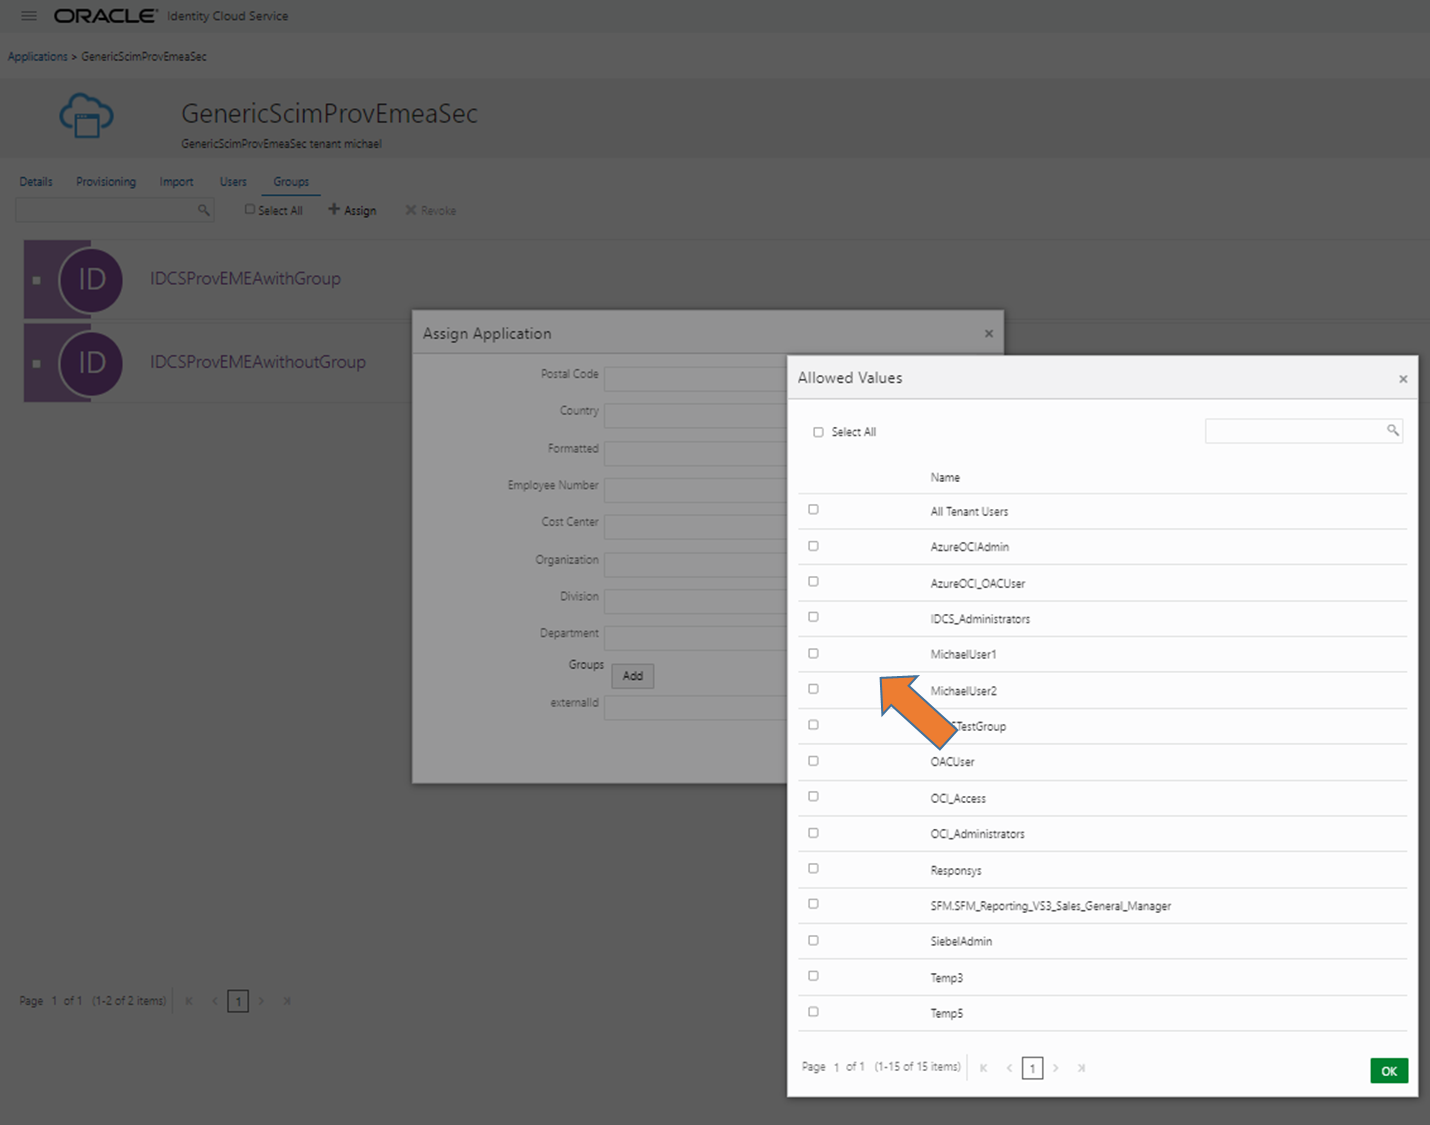Screen dimensions: 1430x1125
Task: Click the Assign action with plus icon
Action: point(353,210)
